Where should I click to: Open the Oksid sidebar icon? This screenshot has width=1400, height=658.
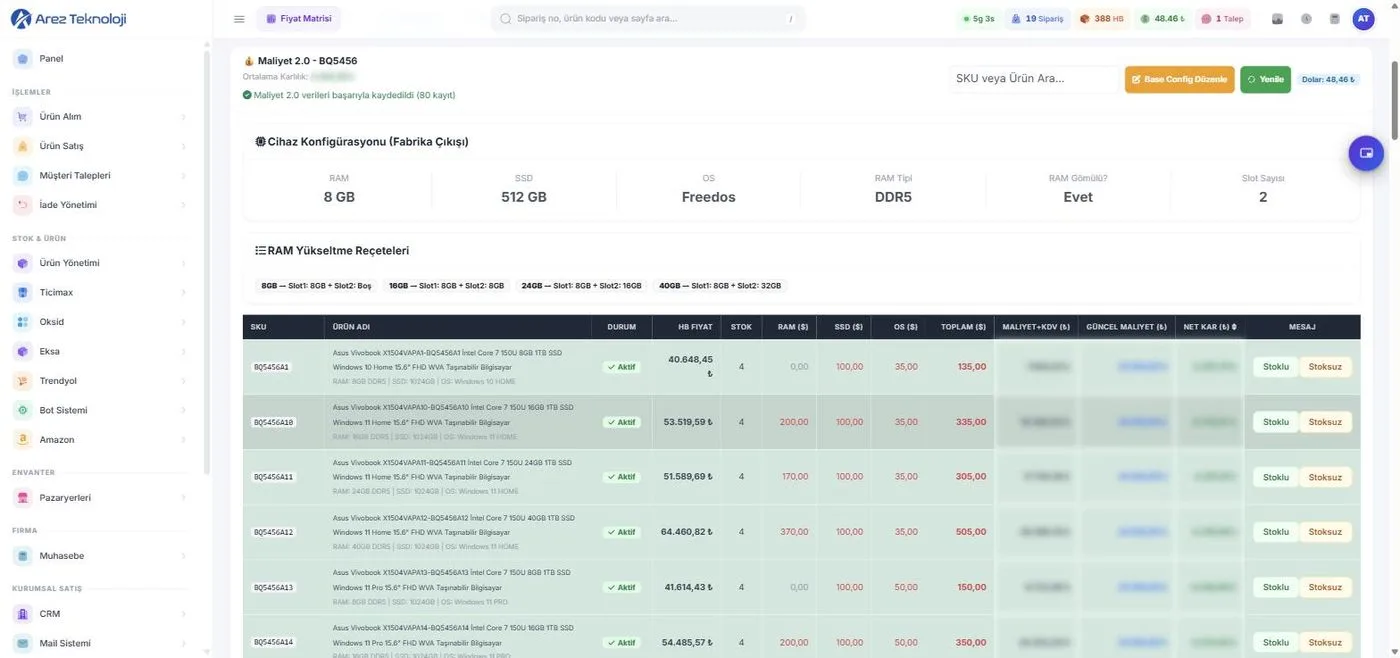coord(22,322)
